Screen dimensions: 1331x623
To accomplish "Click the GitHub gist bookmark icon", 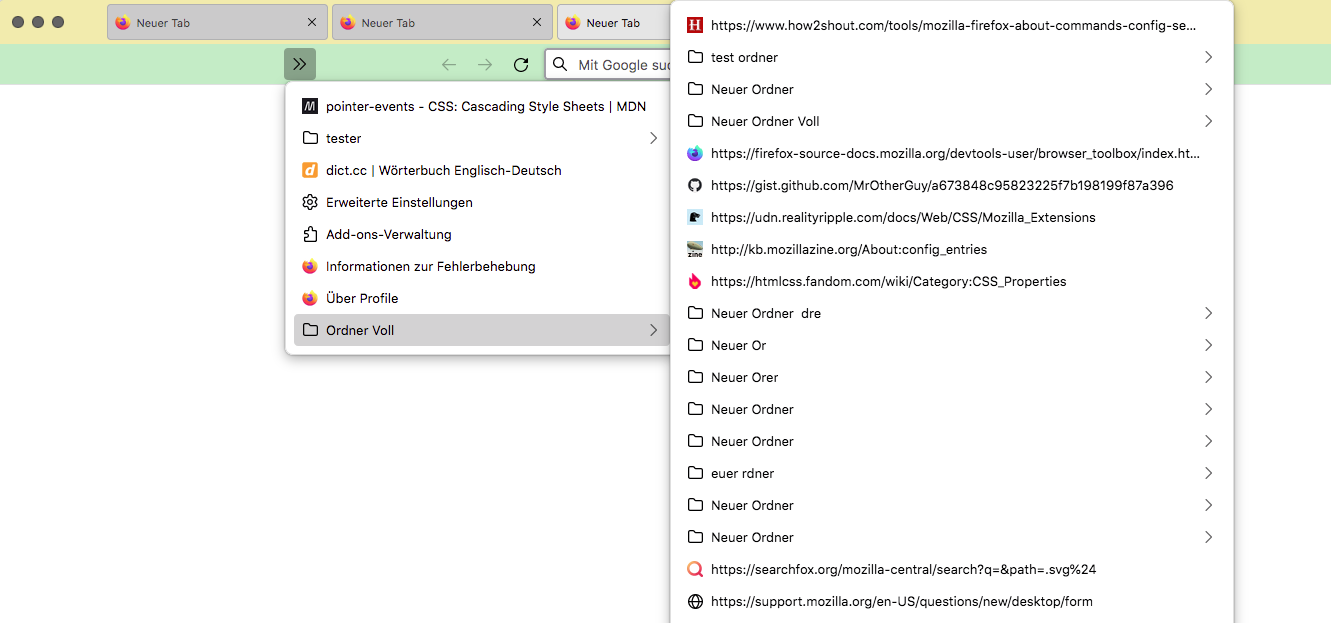I will [x=695, y=185].
